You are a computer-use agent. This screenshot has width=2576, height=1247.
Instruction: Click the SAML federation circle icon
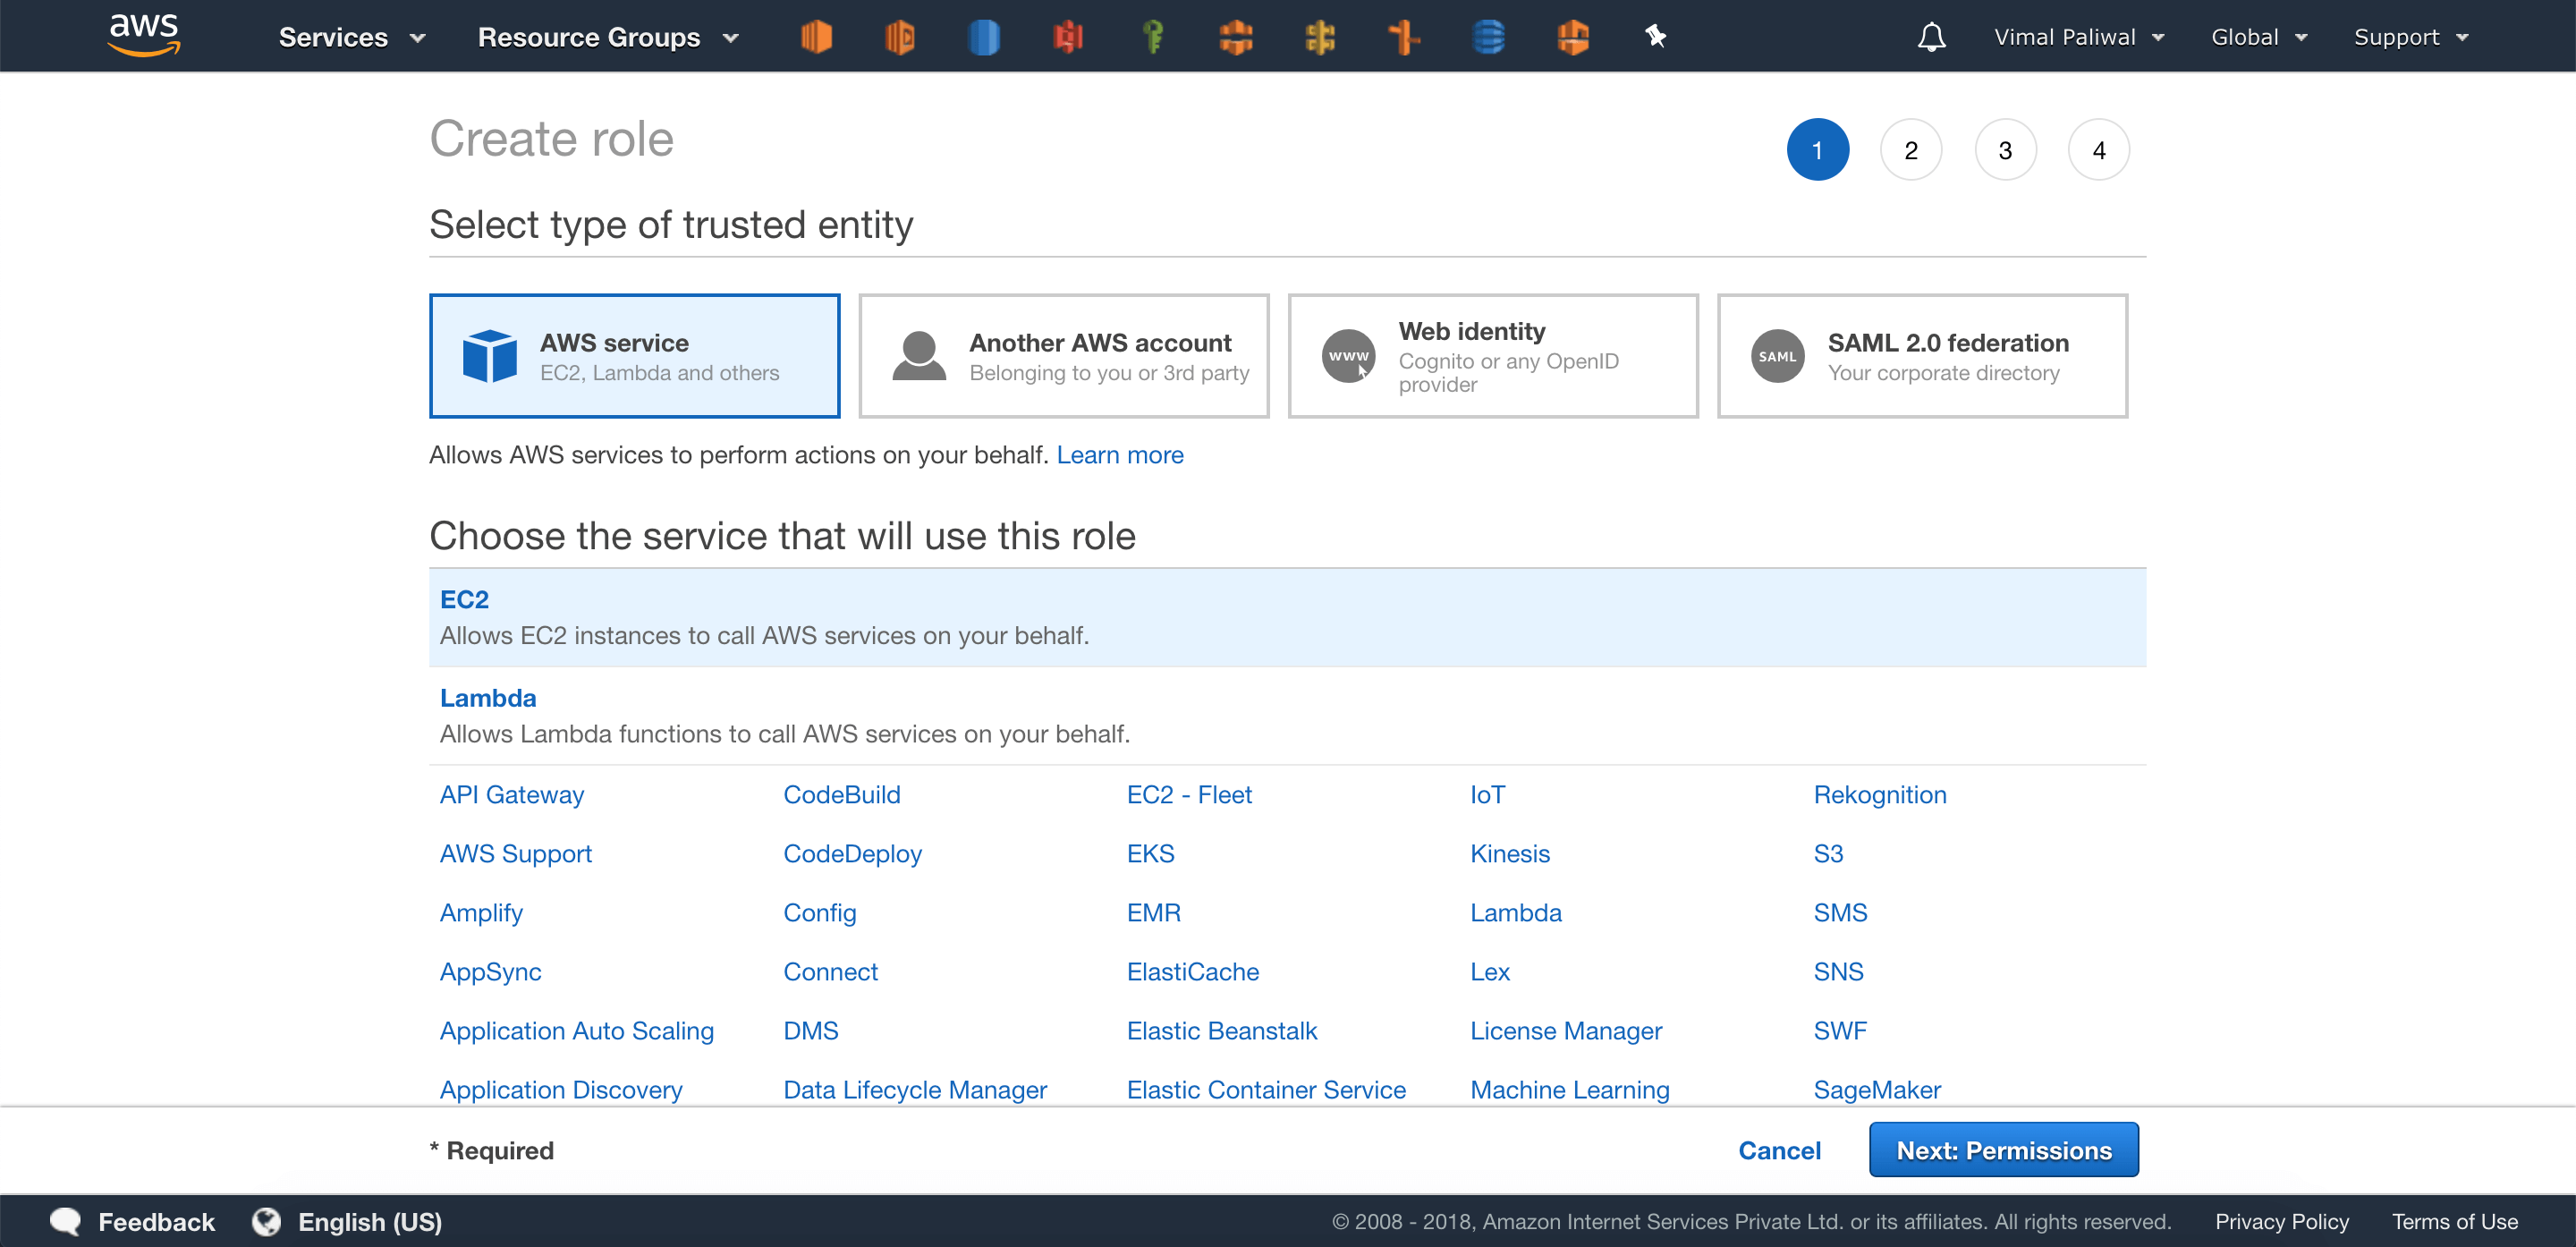point(1777,355)
